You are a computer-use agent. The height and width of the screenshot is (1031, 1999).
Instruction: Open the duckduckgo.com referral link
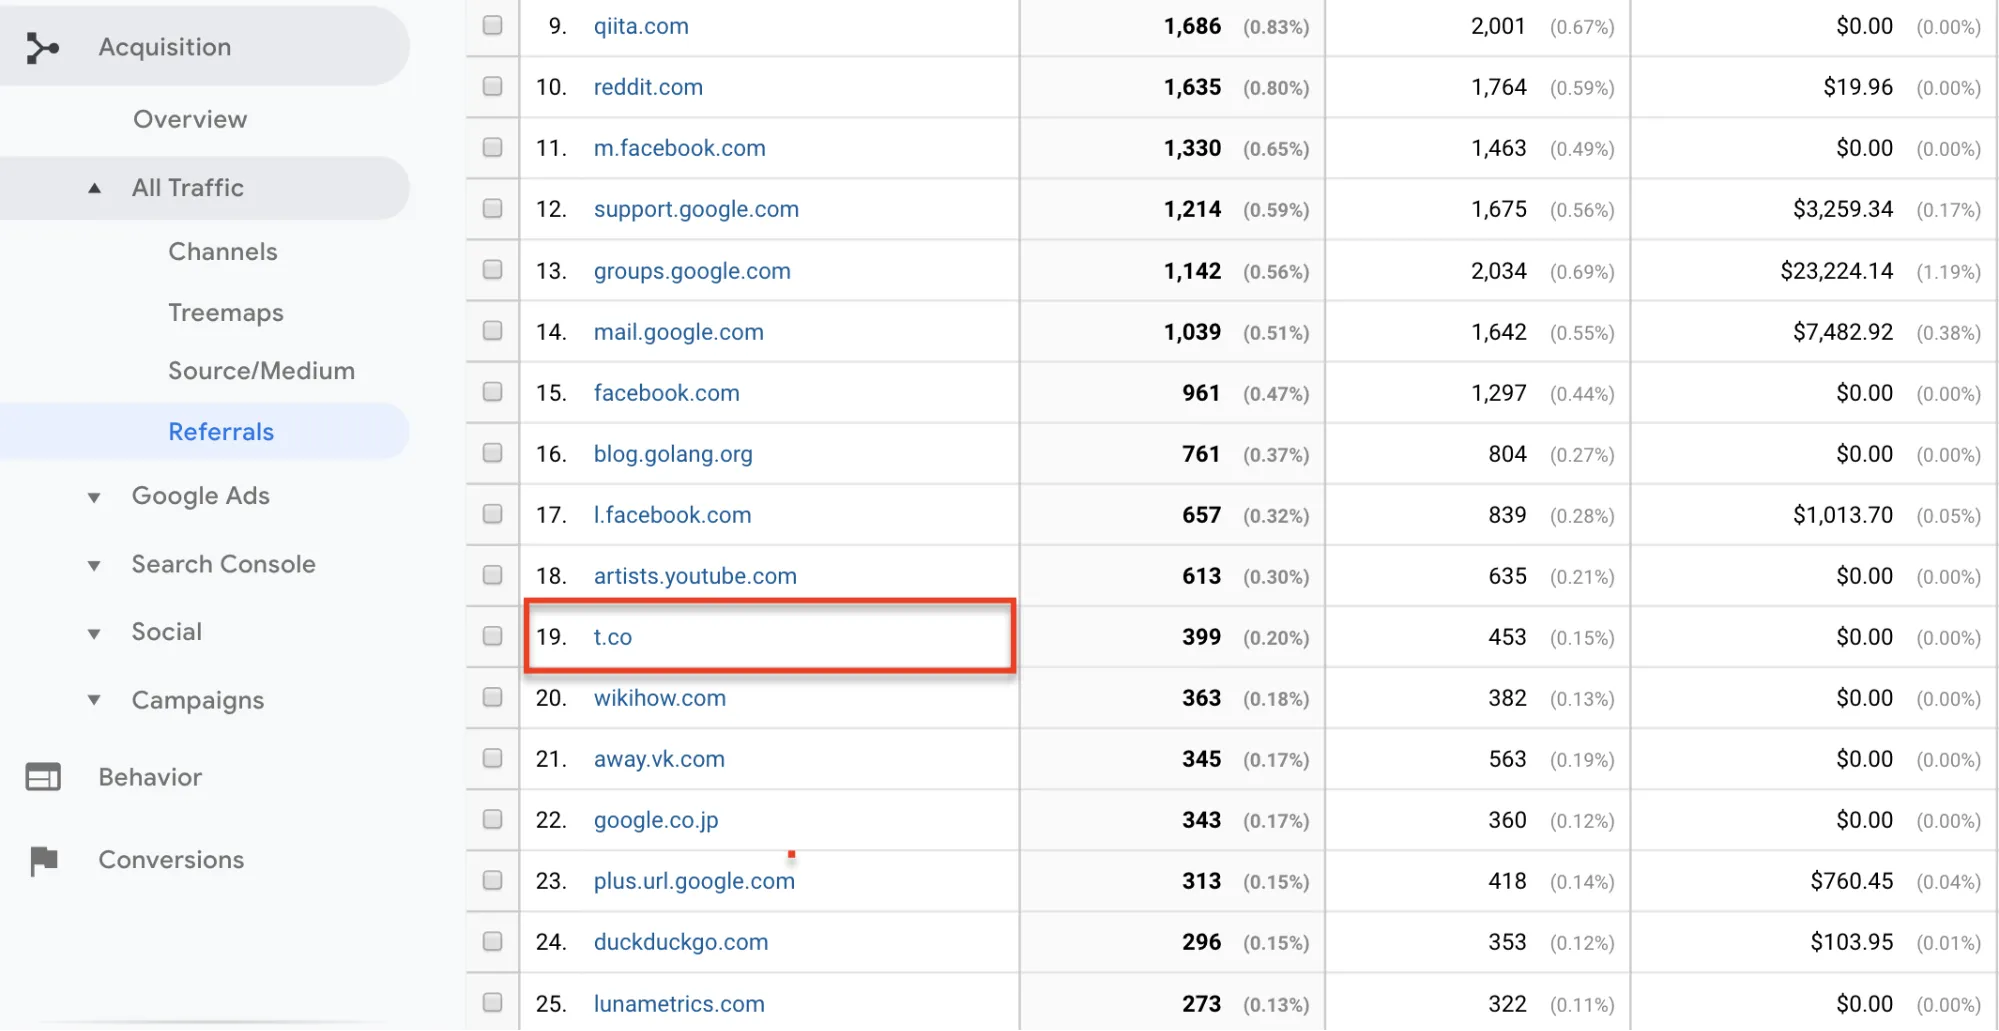coord(681,942)
